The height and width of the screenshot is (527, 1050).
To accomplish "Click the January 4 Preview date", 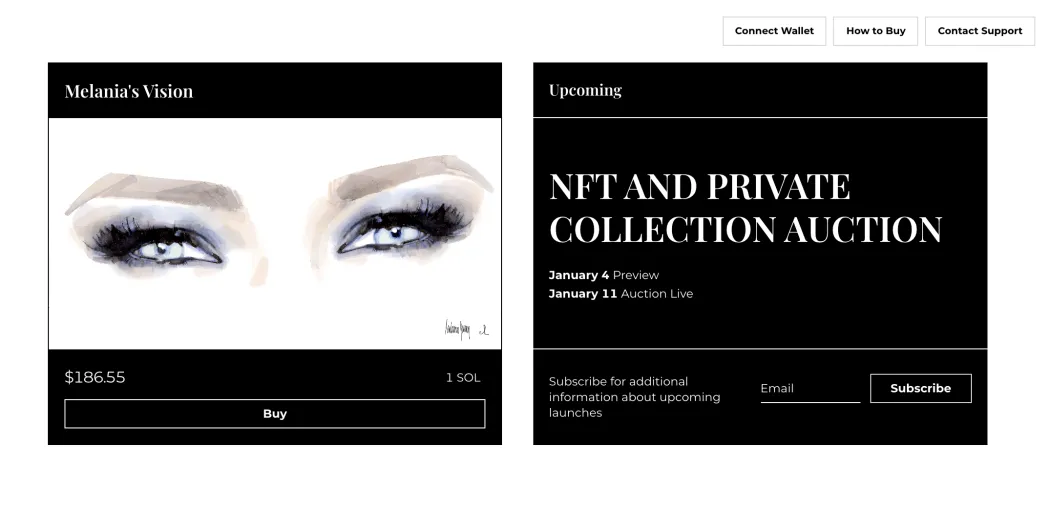I will point(604,275).
